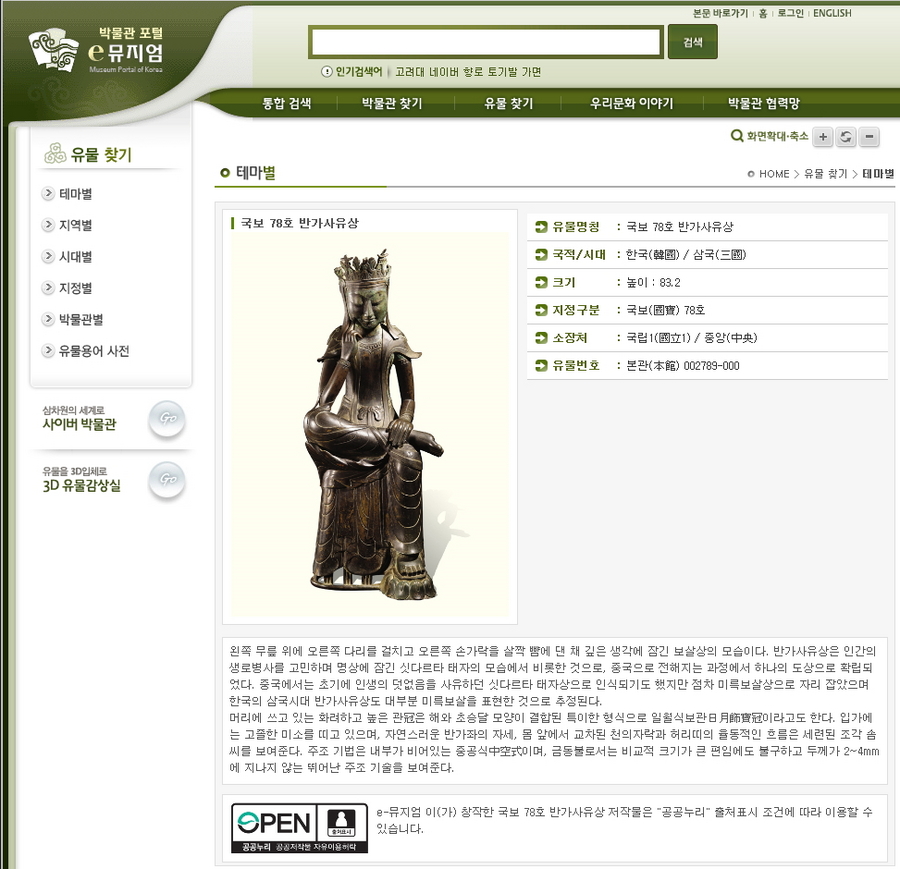Click the arrow bullet before 시대별
The width and height of the screenshot is (900, 869).
point(48,257)
